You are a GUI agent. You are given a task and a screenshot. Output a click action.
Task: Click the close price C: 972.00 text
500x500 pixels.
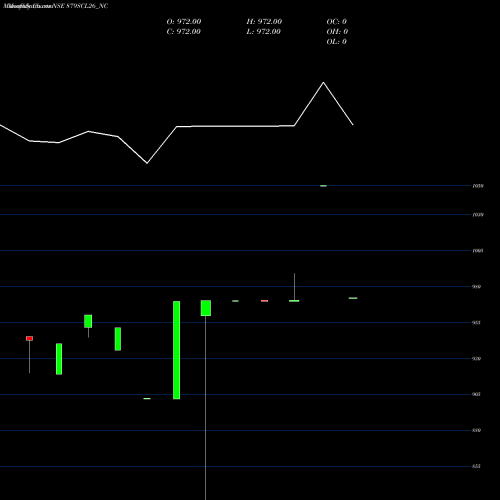coord(183,31)
